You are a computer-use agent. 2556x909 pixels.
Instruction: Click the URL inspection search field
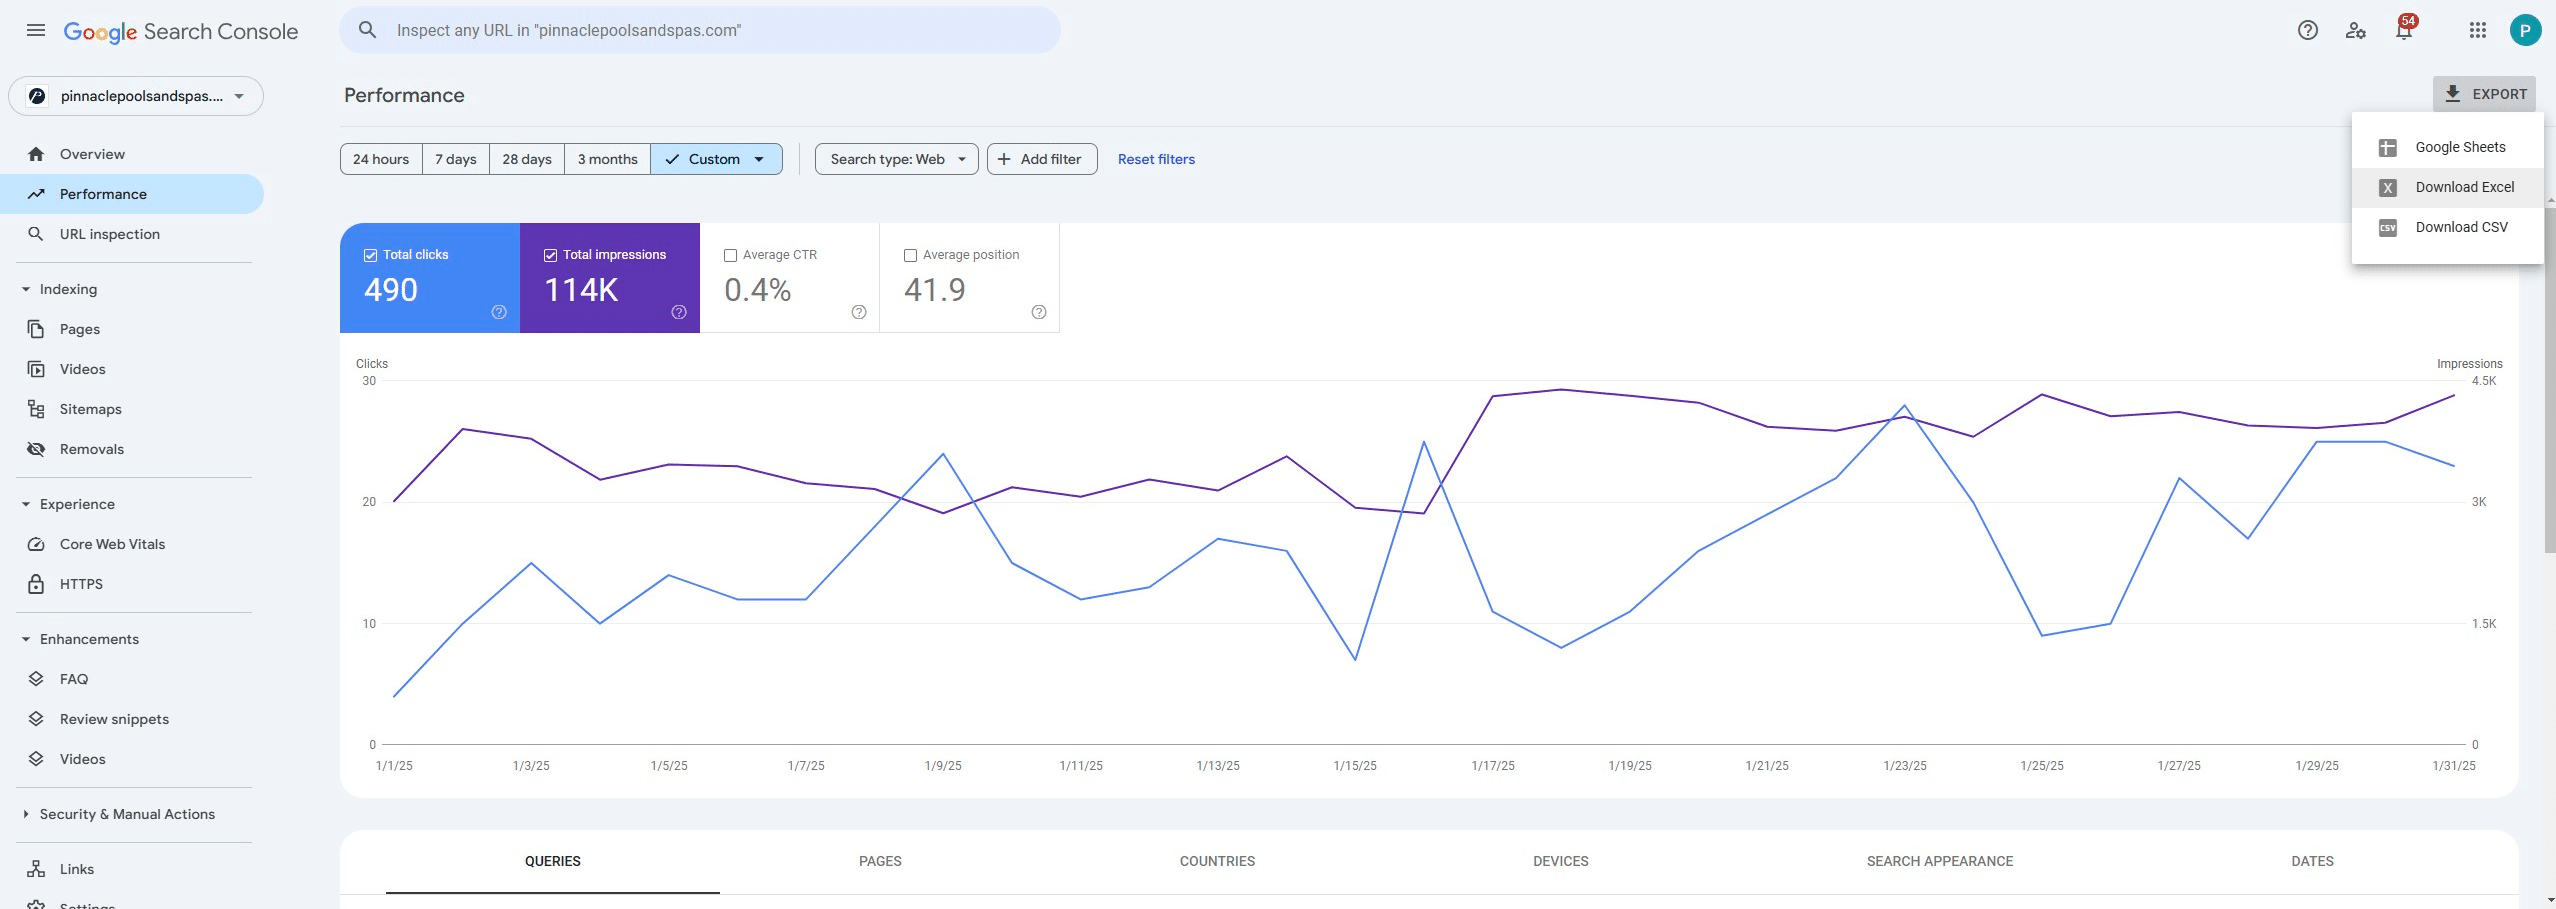(700, 30)
